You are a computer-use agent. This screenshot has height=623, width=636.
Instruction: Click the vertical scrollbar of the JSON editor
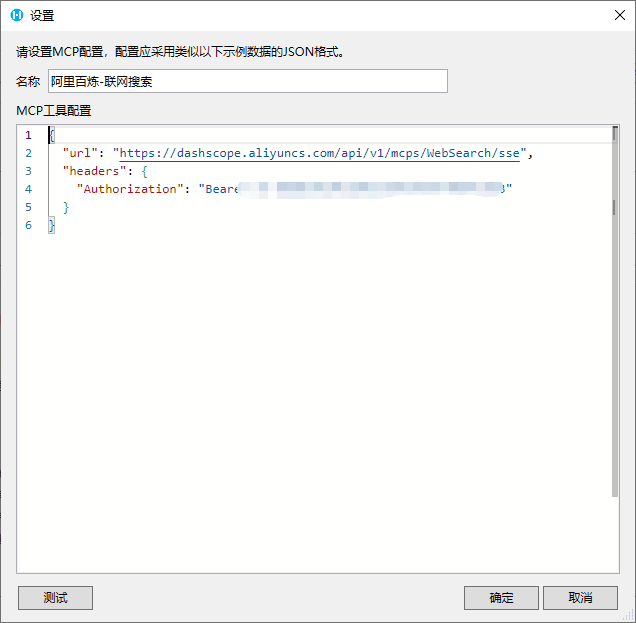point(615,312)
